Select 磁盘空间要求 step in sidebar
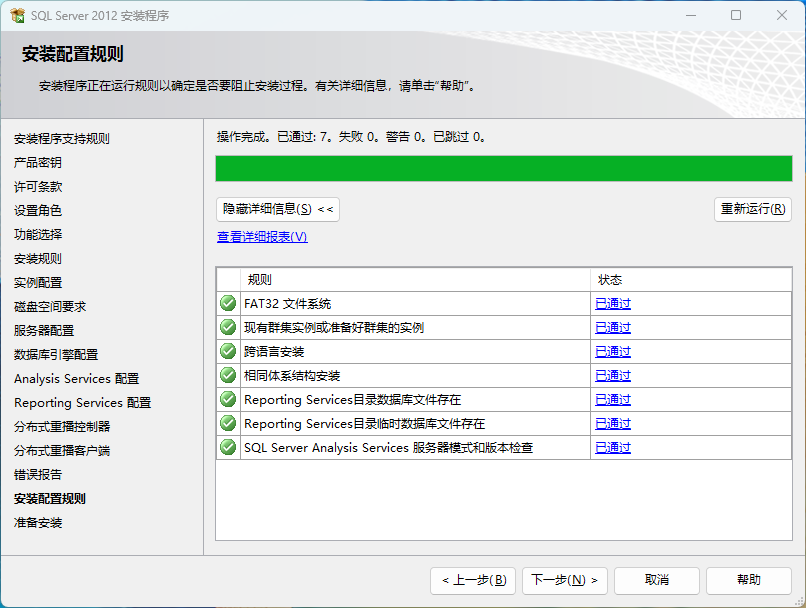This screenshot has height=608, width=806. tap(50, 307)
